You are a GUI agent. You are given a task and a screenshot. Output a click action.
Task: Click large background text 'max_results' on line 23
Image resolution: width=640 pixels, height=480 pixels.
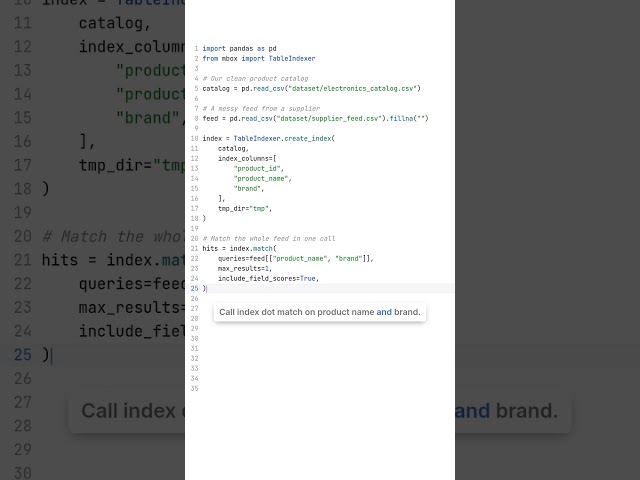131,307
